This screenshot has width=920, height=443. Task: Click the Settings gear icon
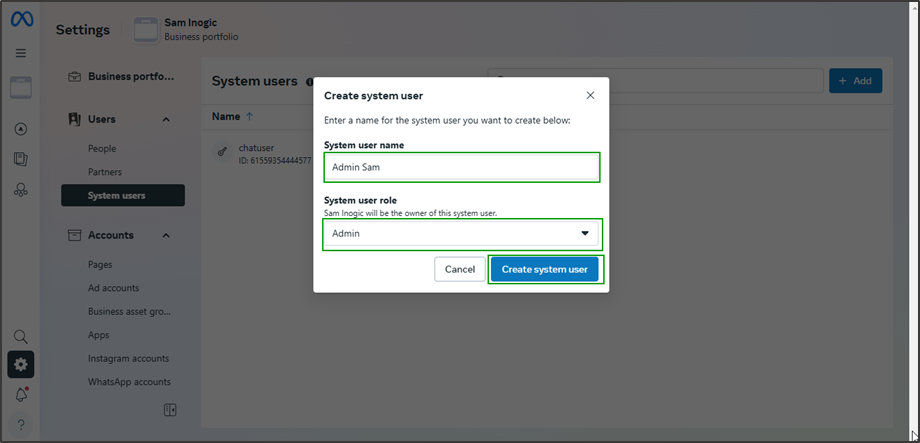(x=21, y=364)
